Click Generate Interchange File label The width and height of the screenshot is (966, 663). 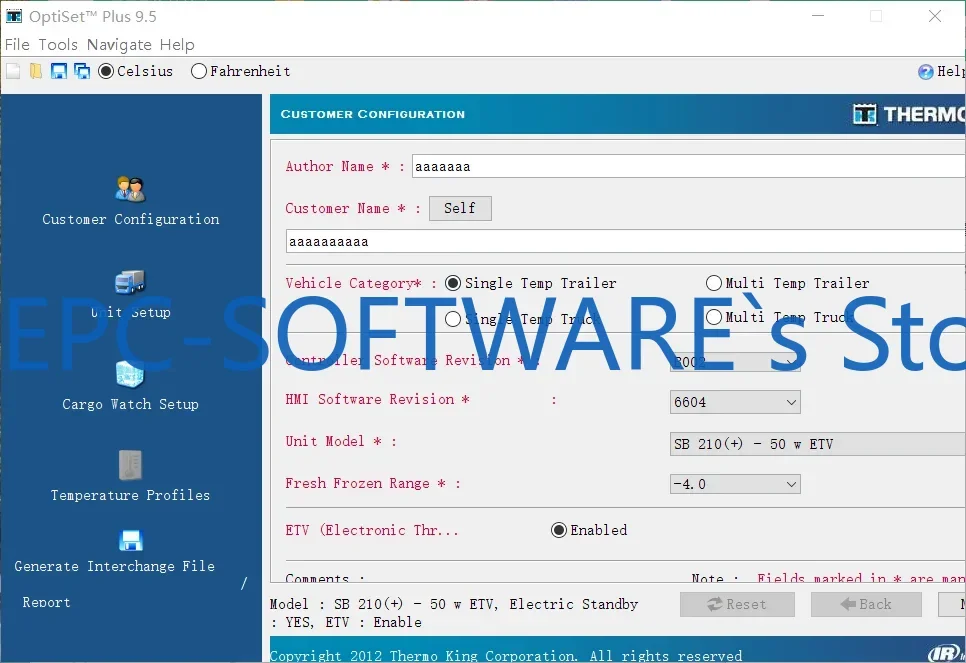tap(115, 566)
